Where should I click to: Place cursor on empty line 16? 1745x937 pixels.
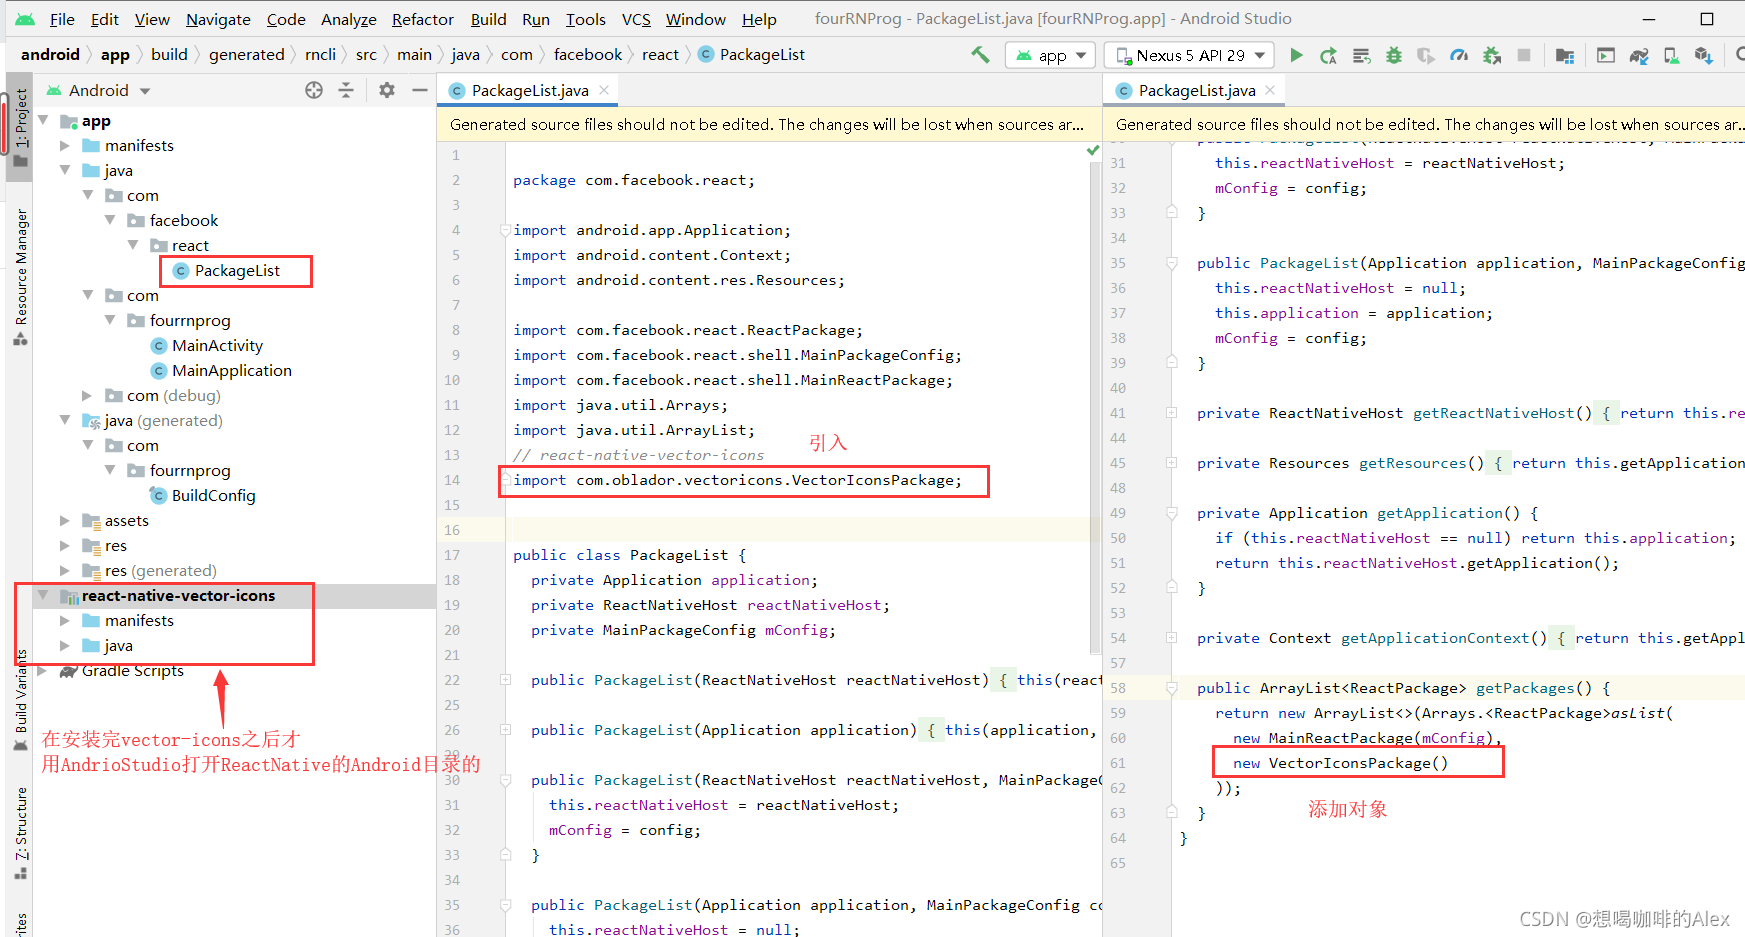pos(800,530)
